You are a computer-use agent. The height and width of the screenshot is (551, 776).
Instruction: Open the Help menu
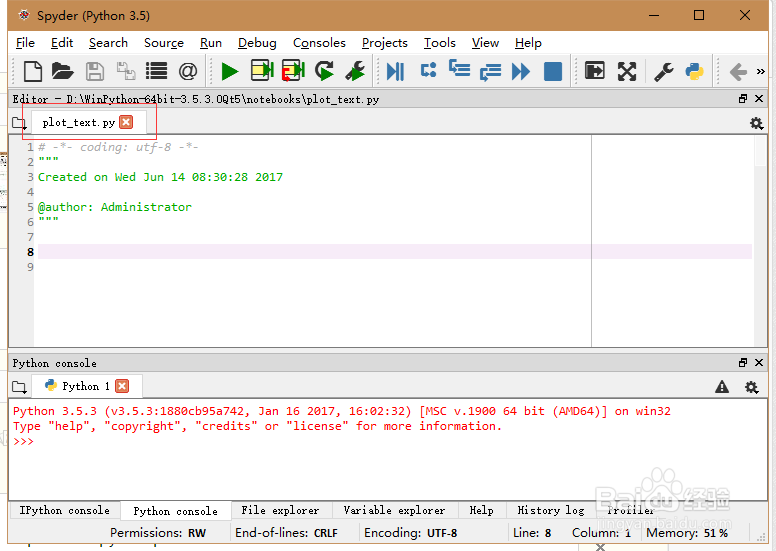pos(528,43)
